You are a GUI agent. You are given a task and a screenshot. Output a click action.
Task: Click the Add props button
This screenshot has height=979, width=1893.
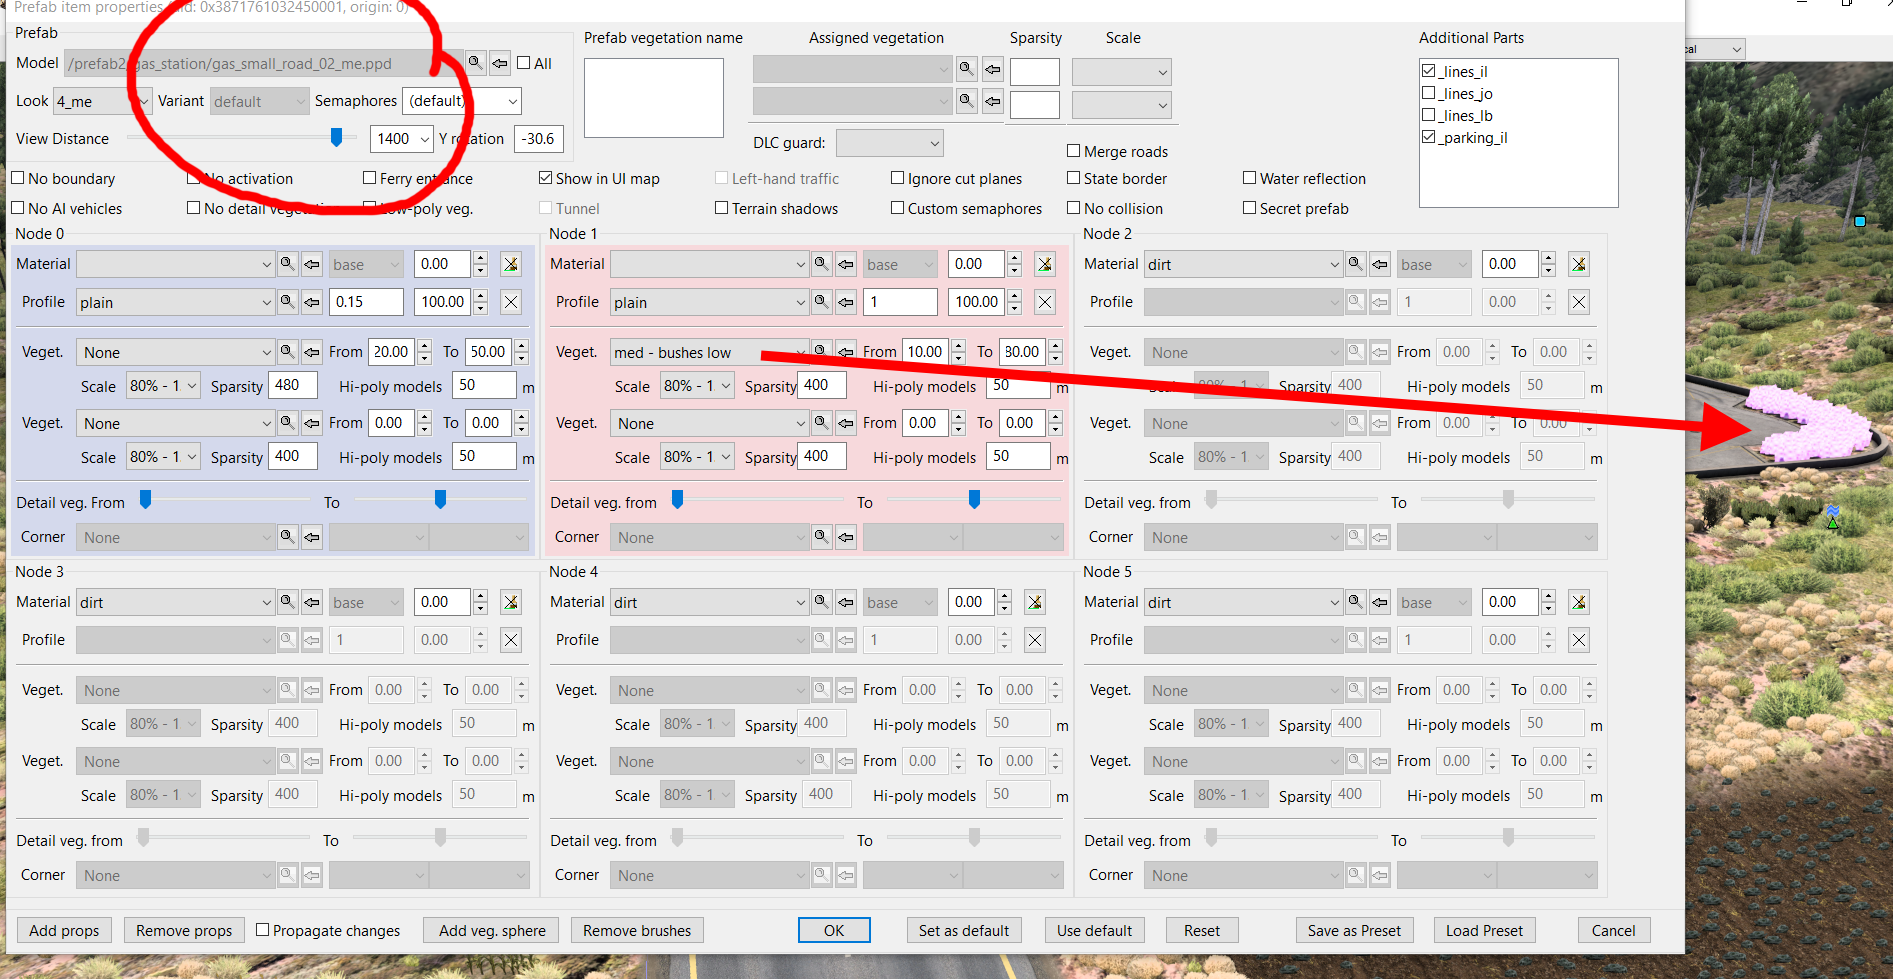(x=64, y=930)
